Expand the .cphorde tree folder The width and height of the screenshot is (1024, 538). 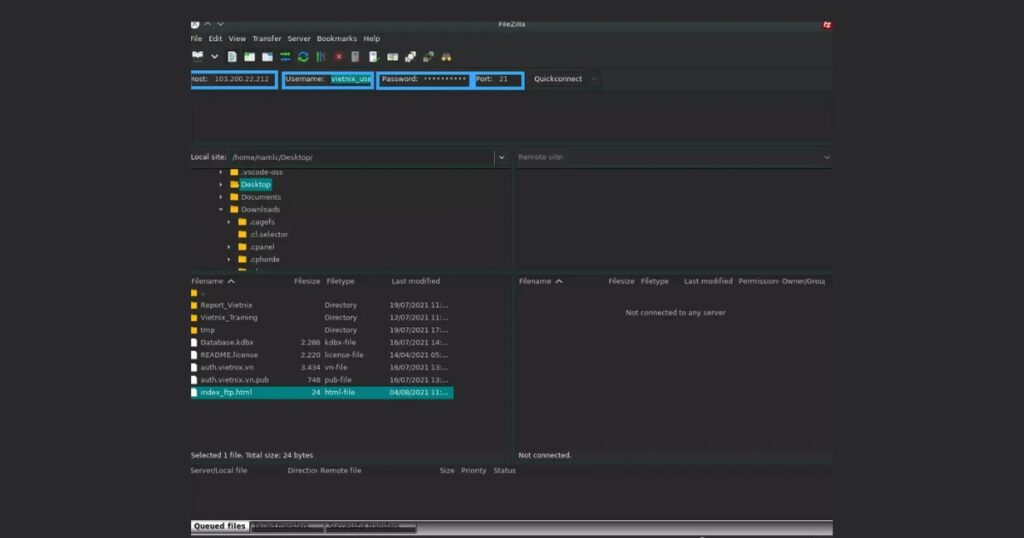[x=229, y=260]
